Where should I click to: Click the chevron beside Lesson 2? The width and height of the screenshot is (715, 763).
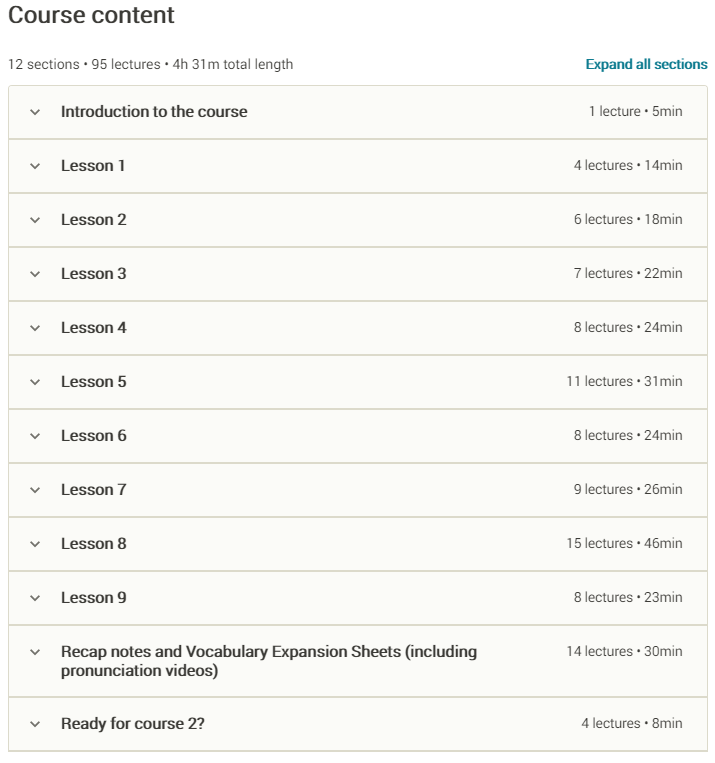(35, 220)
